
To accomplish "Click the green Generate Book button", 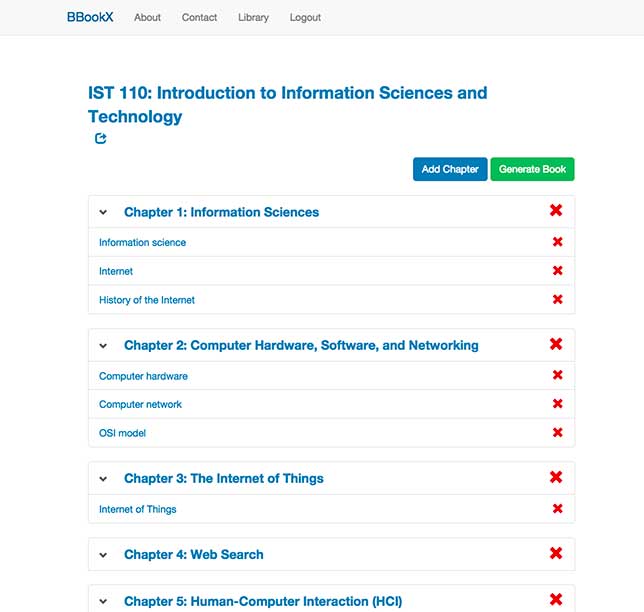I will [532, 169].
